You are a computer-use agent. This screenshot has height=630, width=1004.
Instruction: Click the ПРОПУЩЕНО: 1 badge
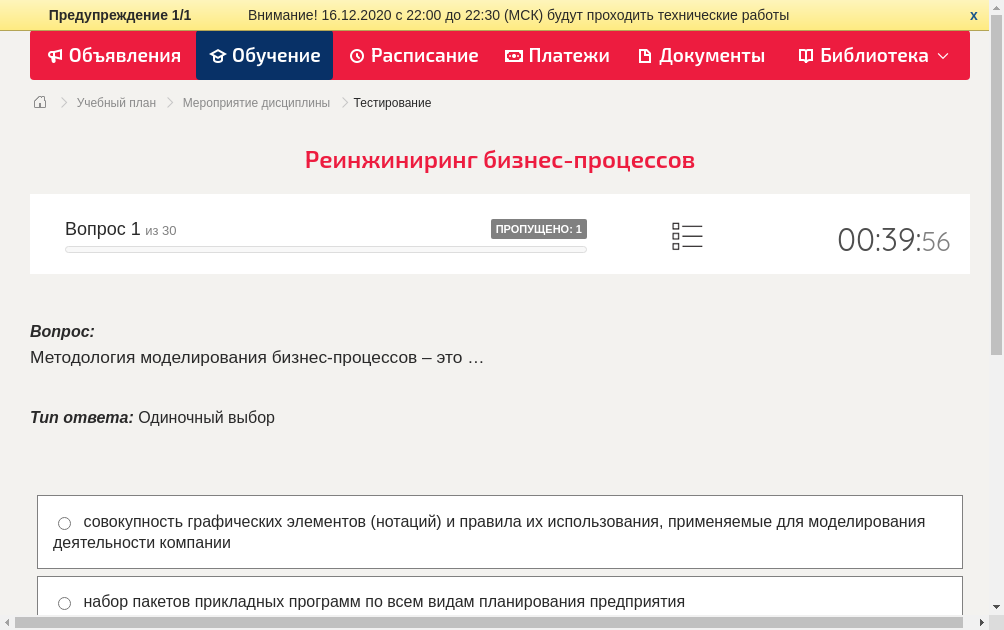[538, 228]
